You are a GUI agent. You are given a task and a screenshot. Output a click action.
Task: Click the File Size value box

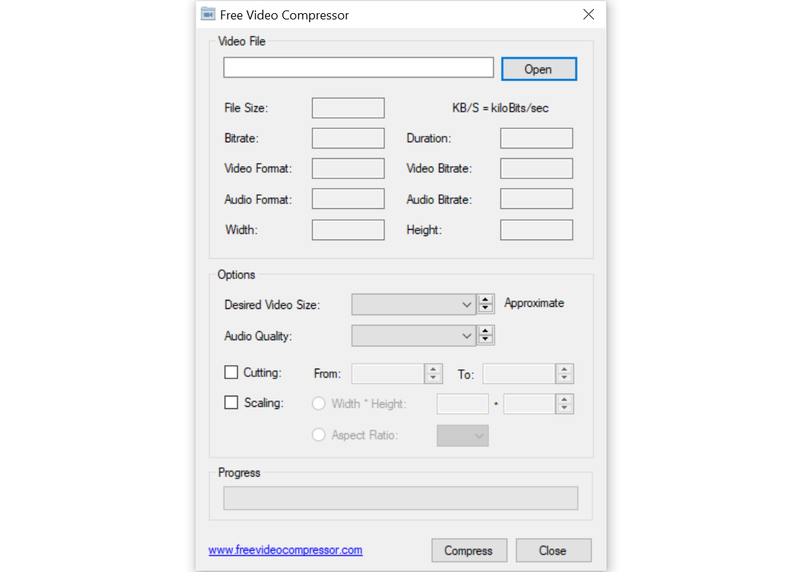pos(348,108)
